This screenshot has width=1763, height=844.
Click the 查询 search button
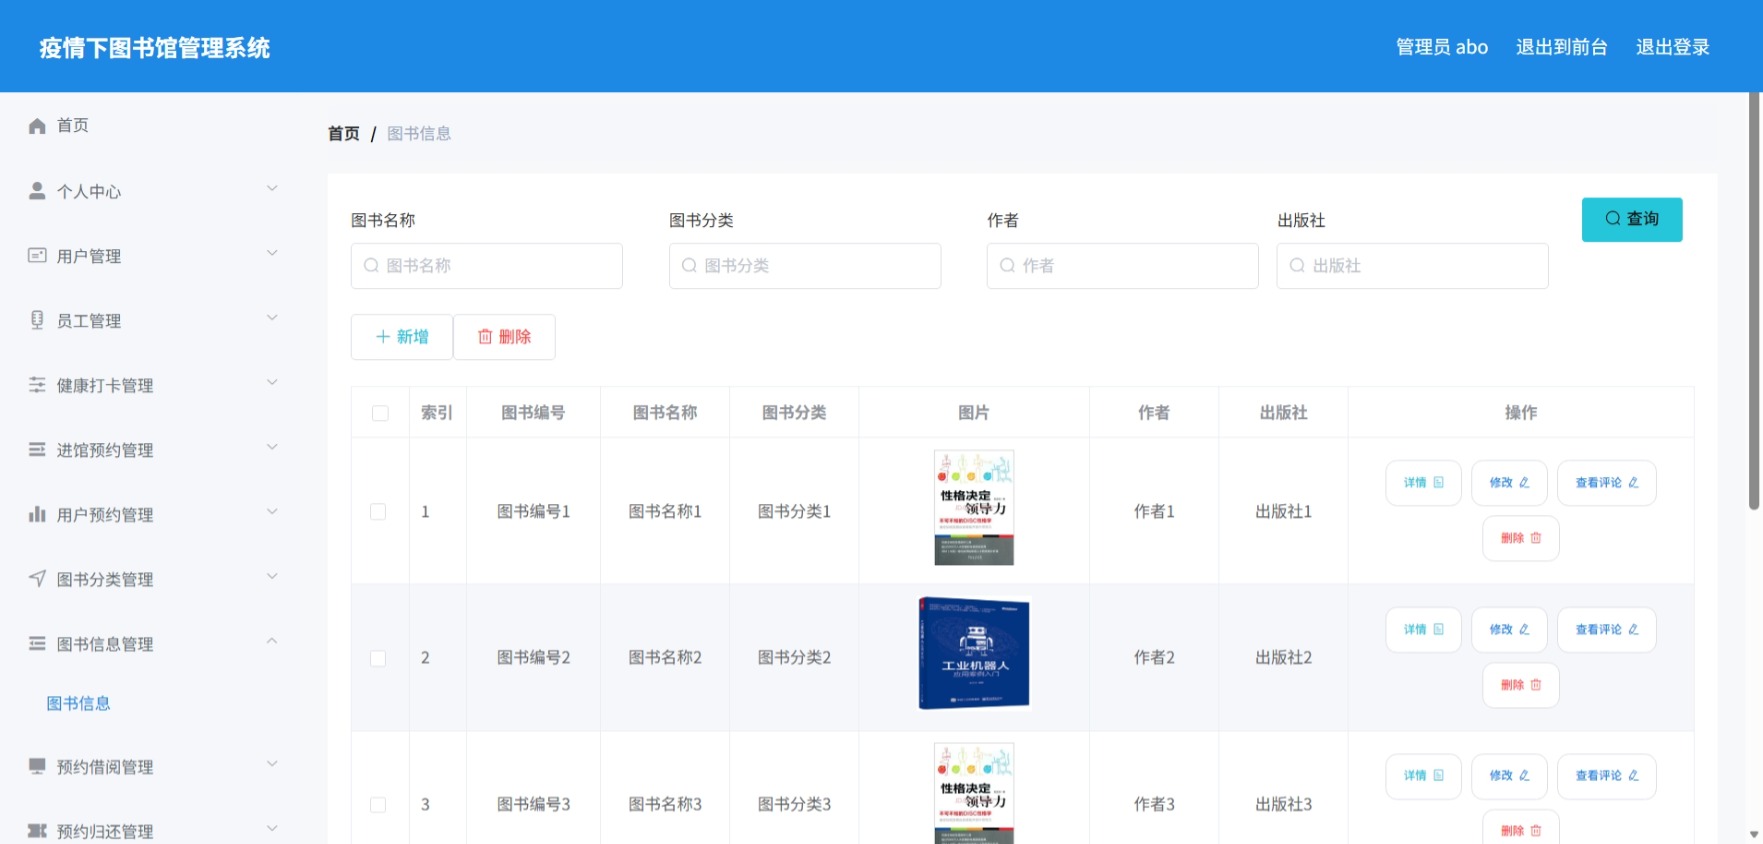click(1632, 219)
